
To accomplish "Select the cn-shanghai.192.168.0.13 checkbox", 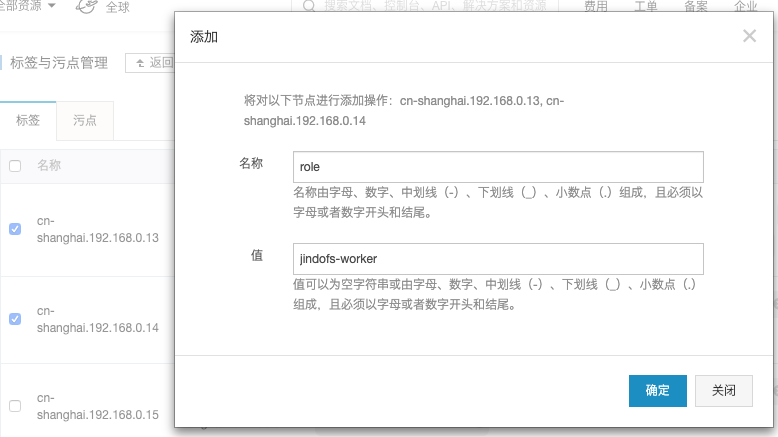I will tap(15, 229).
